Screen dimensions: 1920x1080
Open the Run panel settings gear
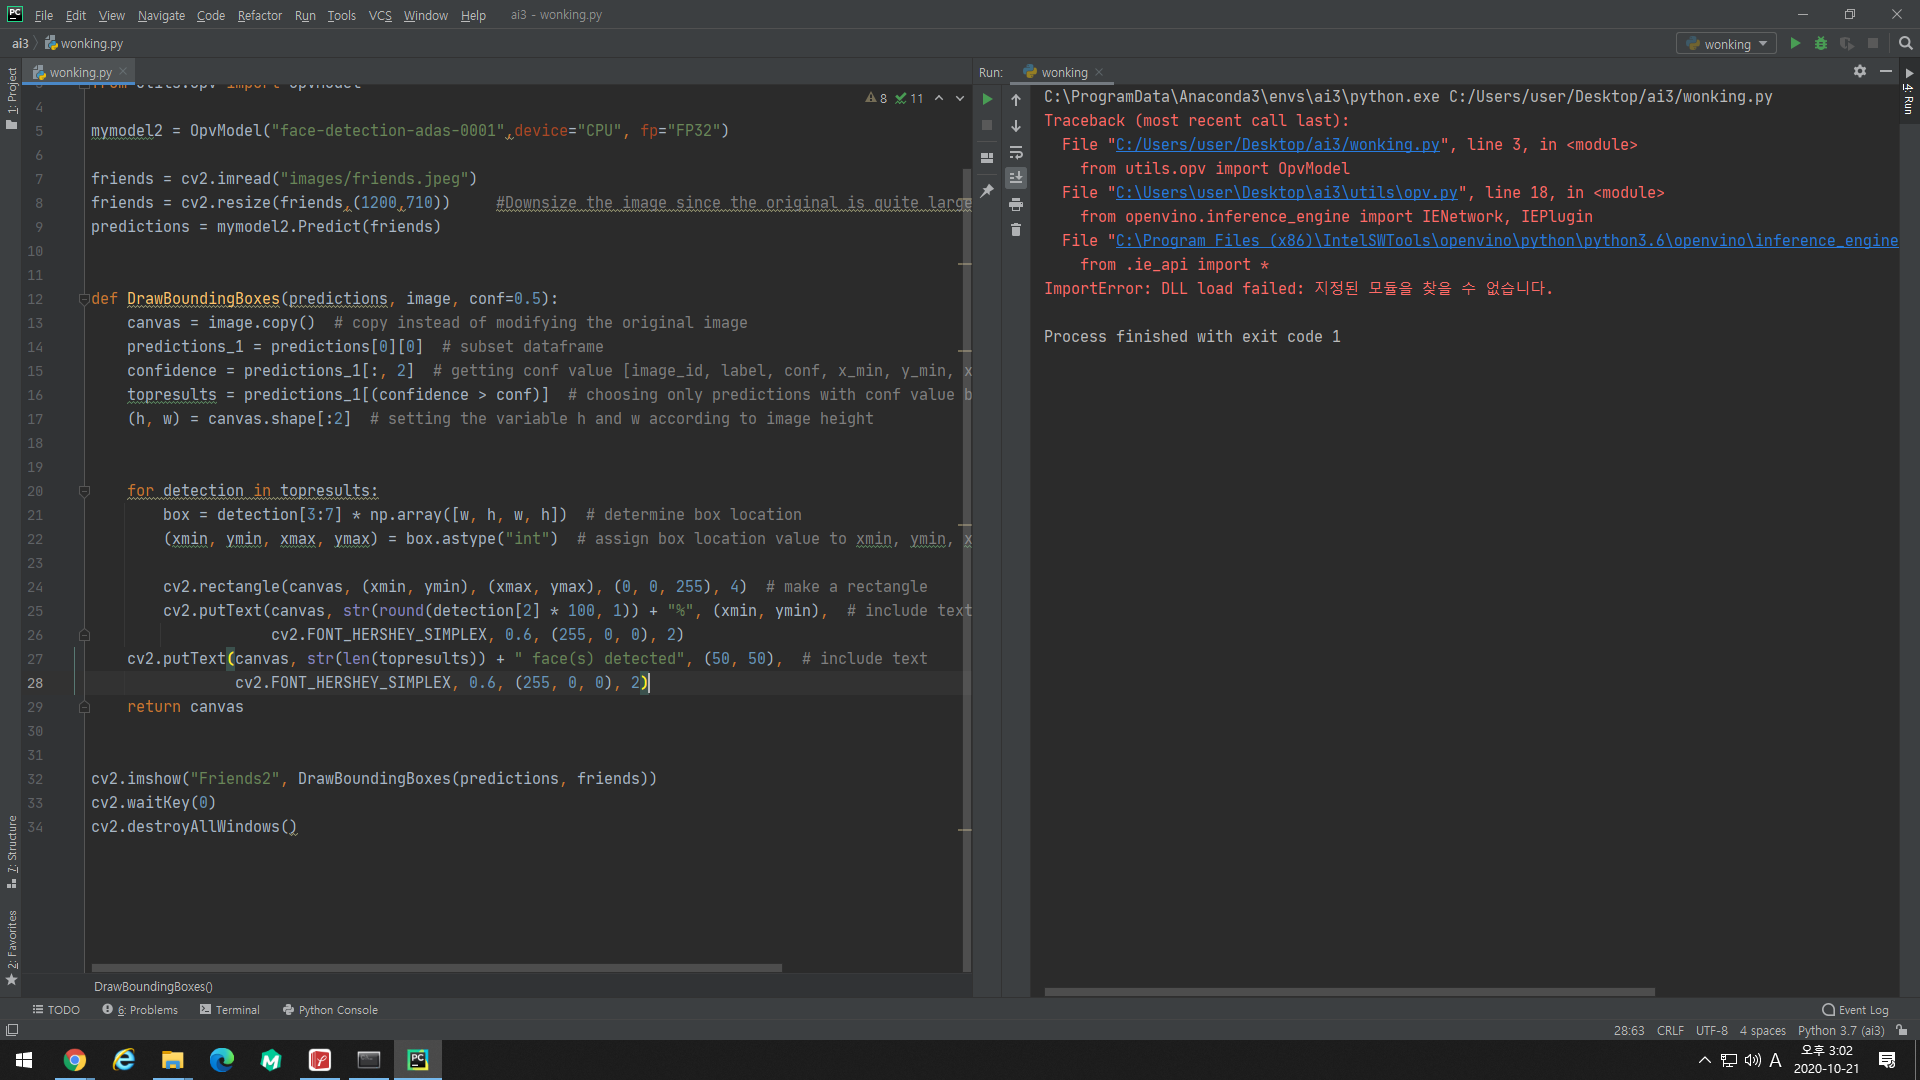coord(1860,71)
